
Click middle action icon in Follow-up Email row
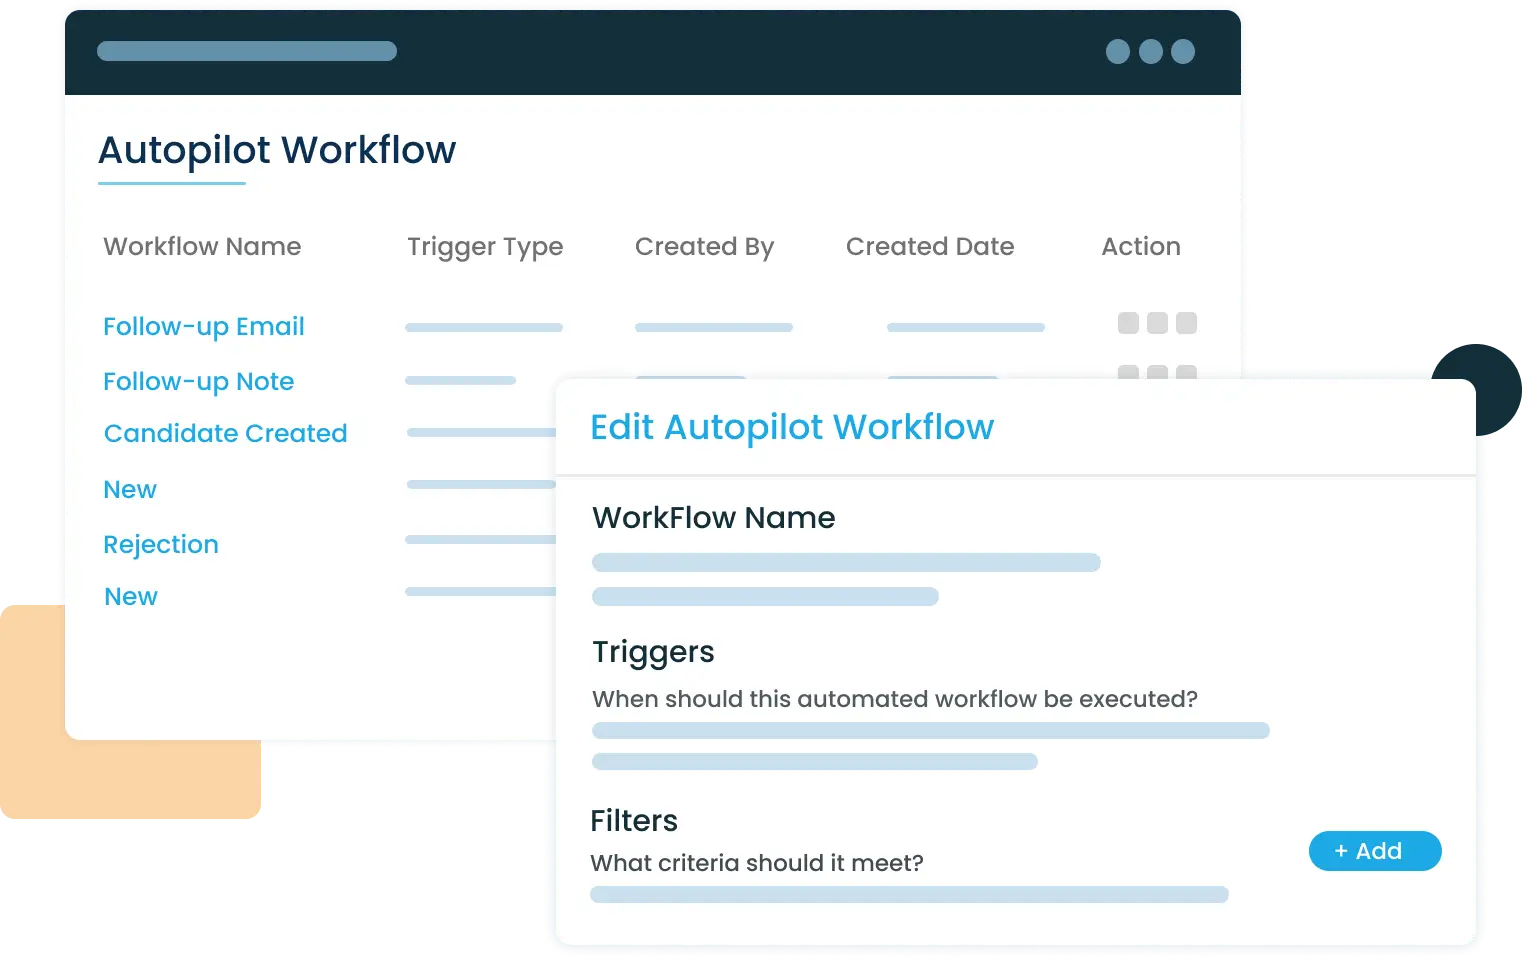pyautogui.click(x=1157, y=323)
